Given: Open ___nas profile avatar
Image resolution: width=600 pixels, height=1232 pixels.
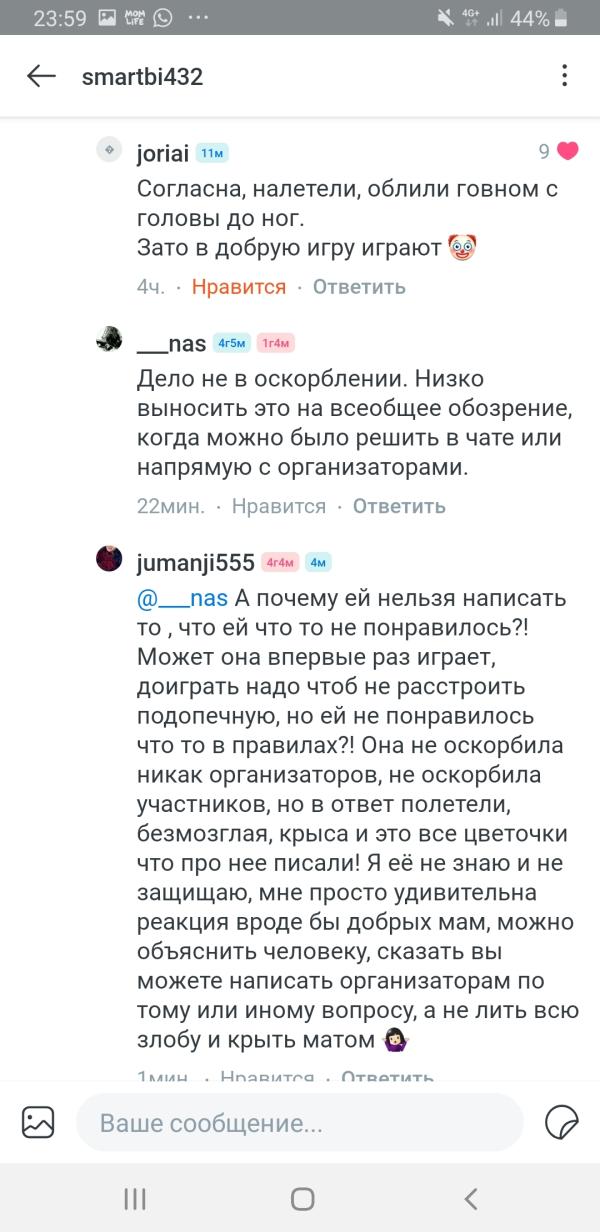Looking at the screenshot, I should (x=108, y=339).
